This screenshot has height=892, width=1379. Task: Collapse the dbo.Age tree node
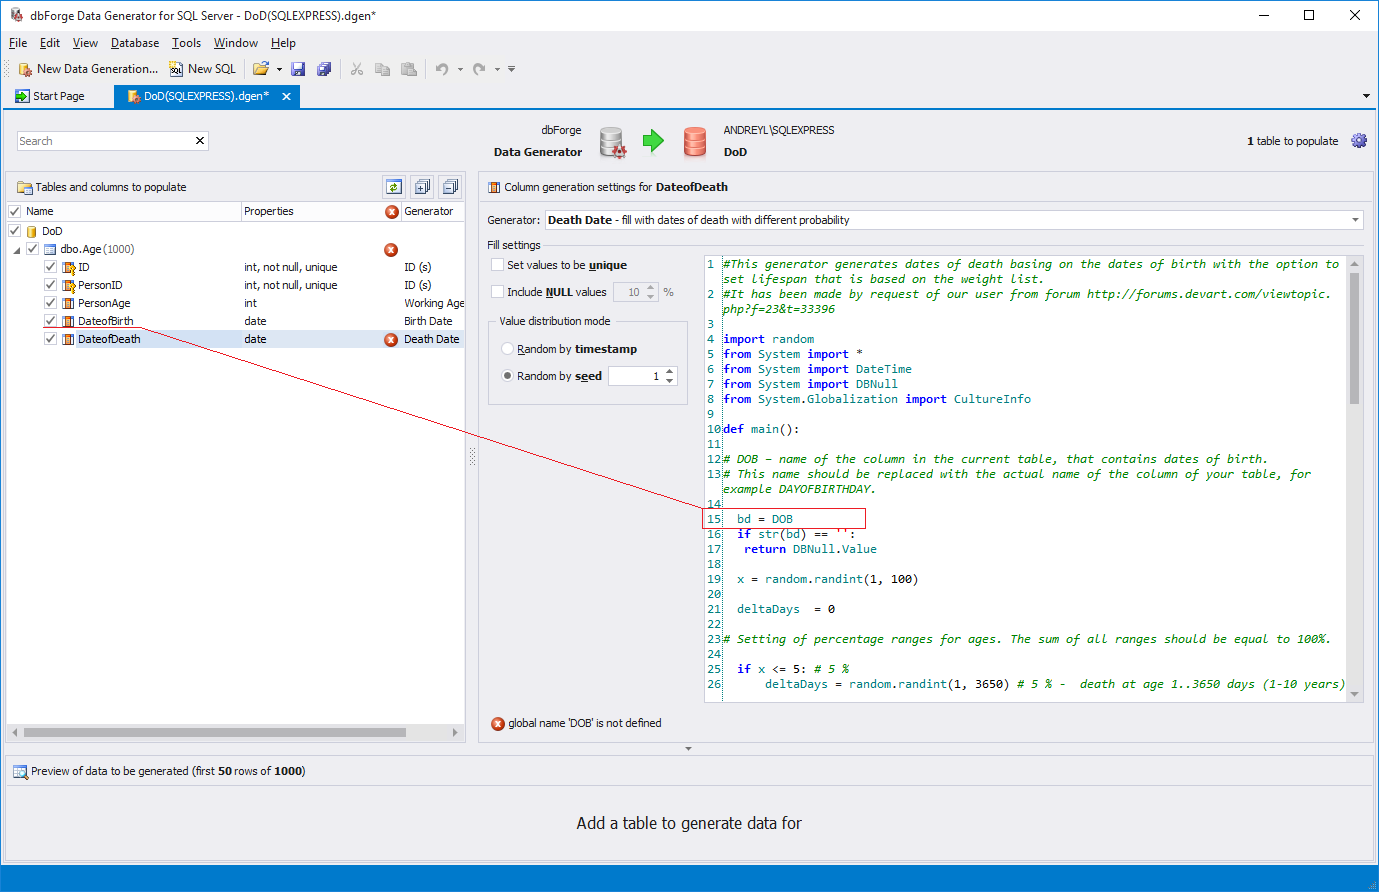[x=16, y=250]
